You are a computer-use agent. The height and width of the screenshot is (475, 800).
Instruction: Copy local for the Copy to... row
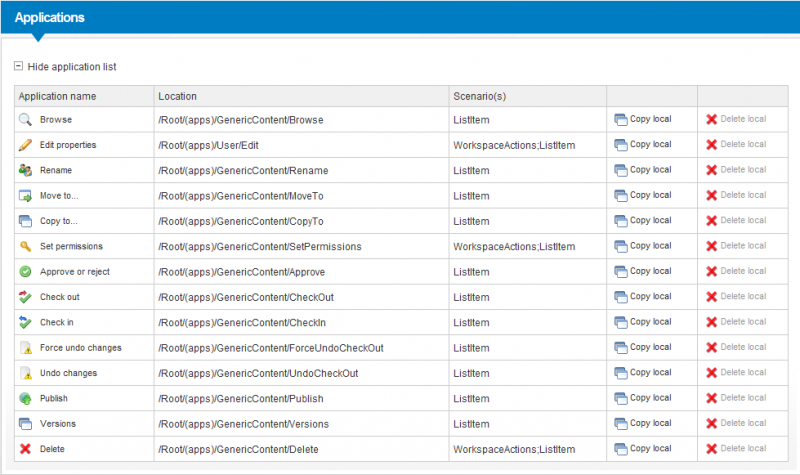coord(643,220)
